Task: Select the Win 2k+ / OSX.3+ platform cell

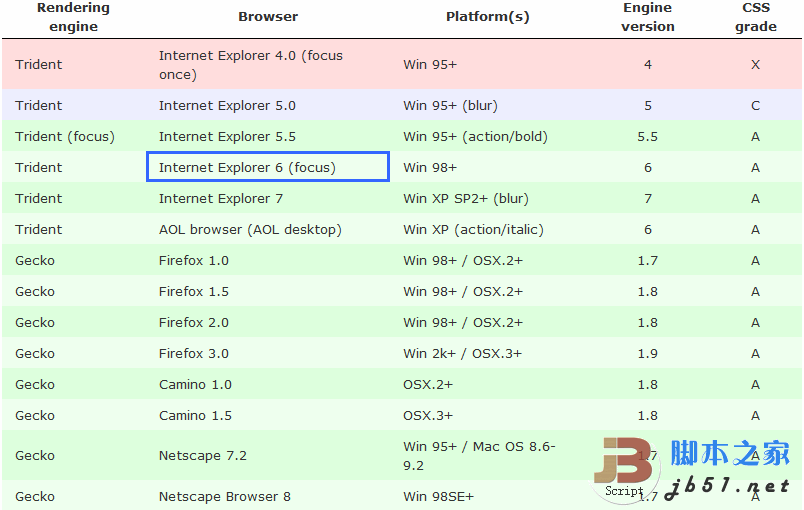Action: 488,353
